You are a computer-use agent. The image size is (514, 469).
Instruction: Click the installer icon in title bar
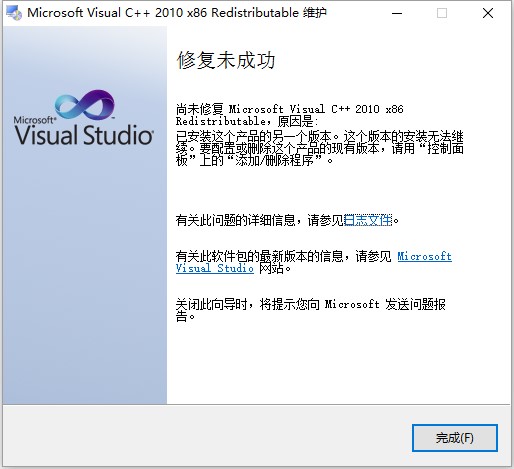[14, 13]
